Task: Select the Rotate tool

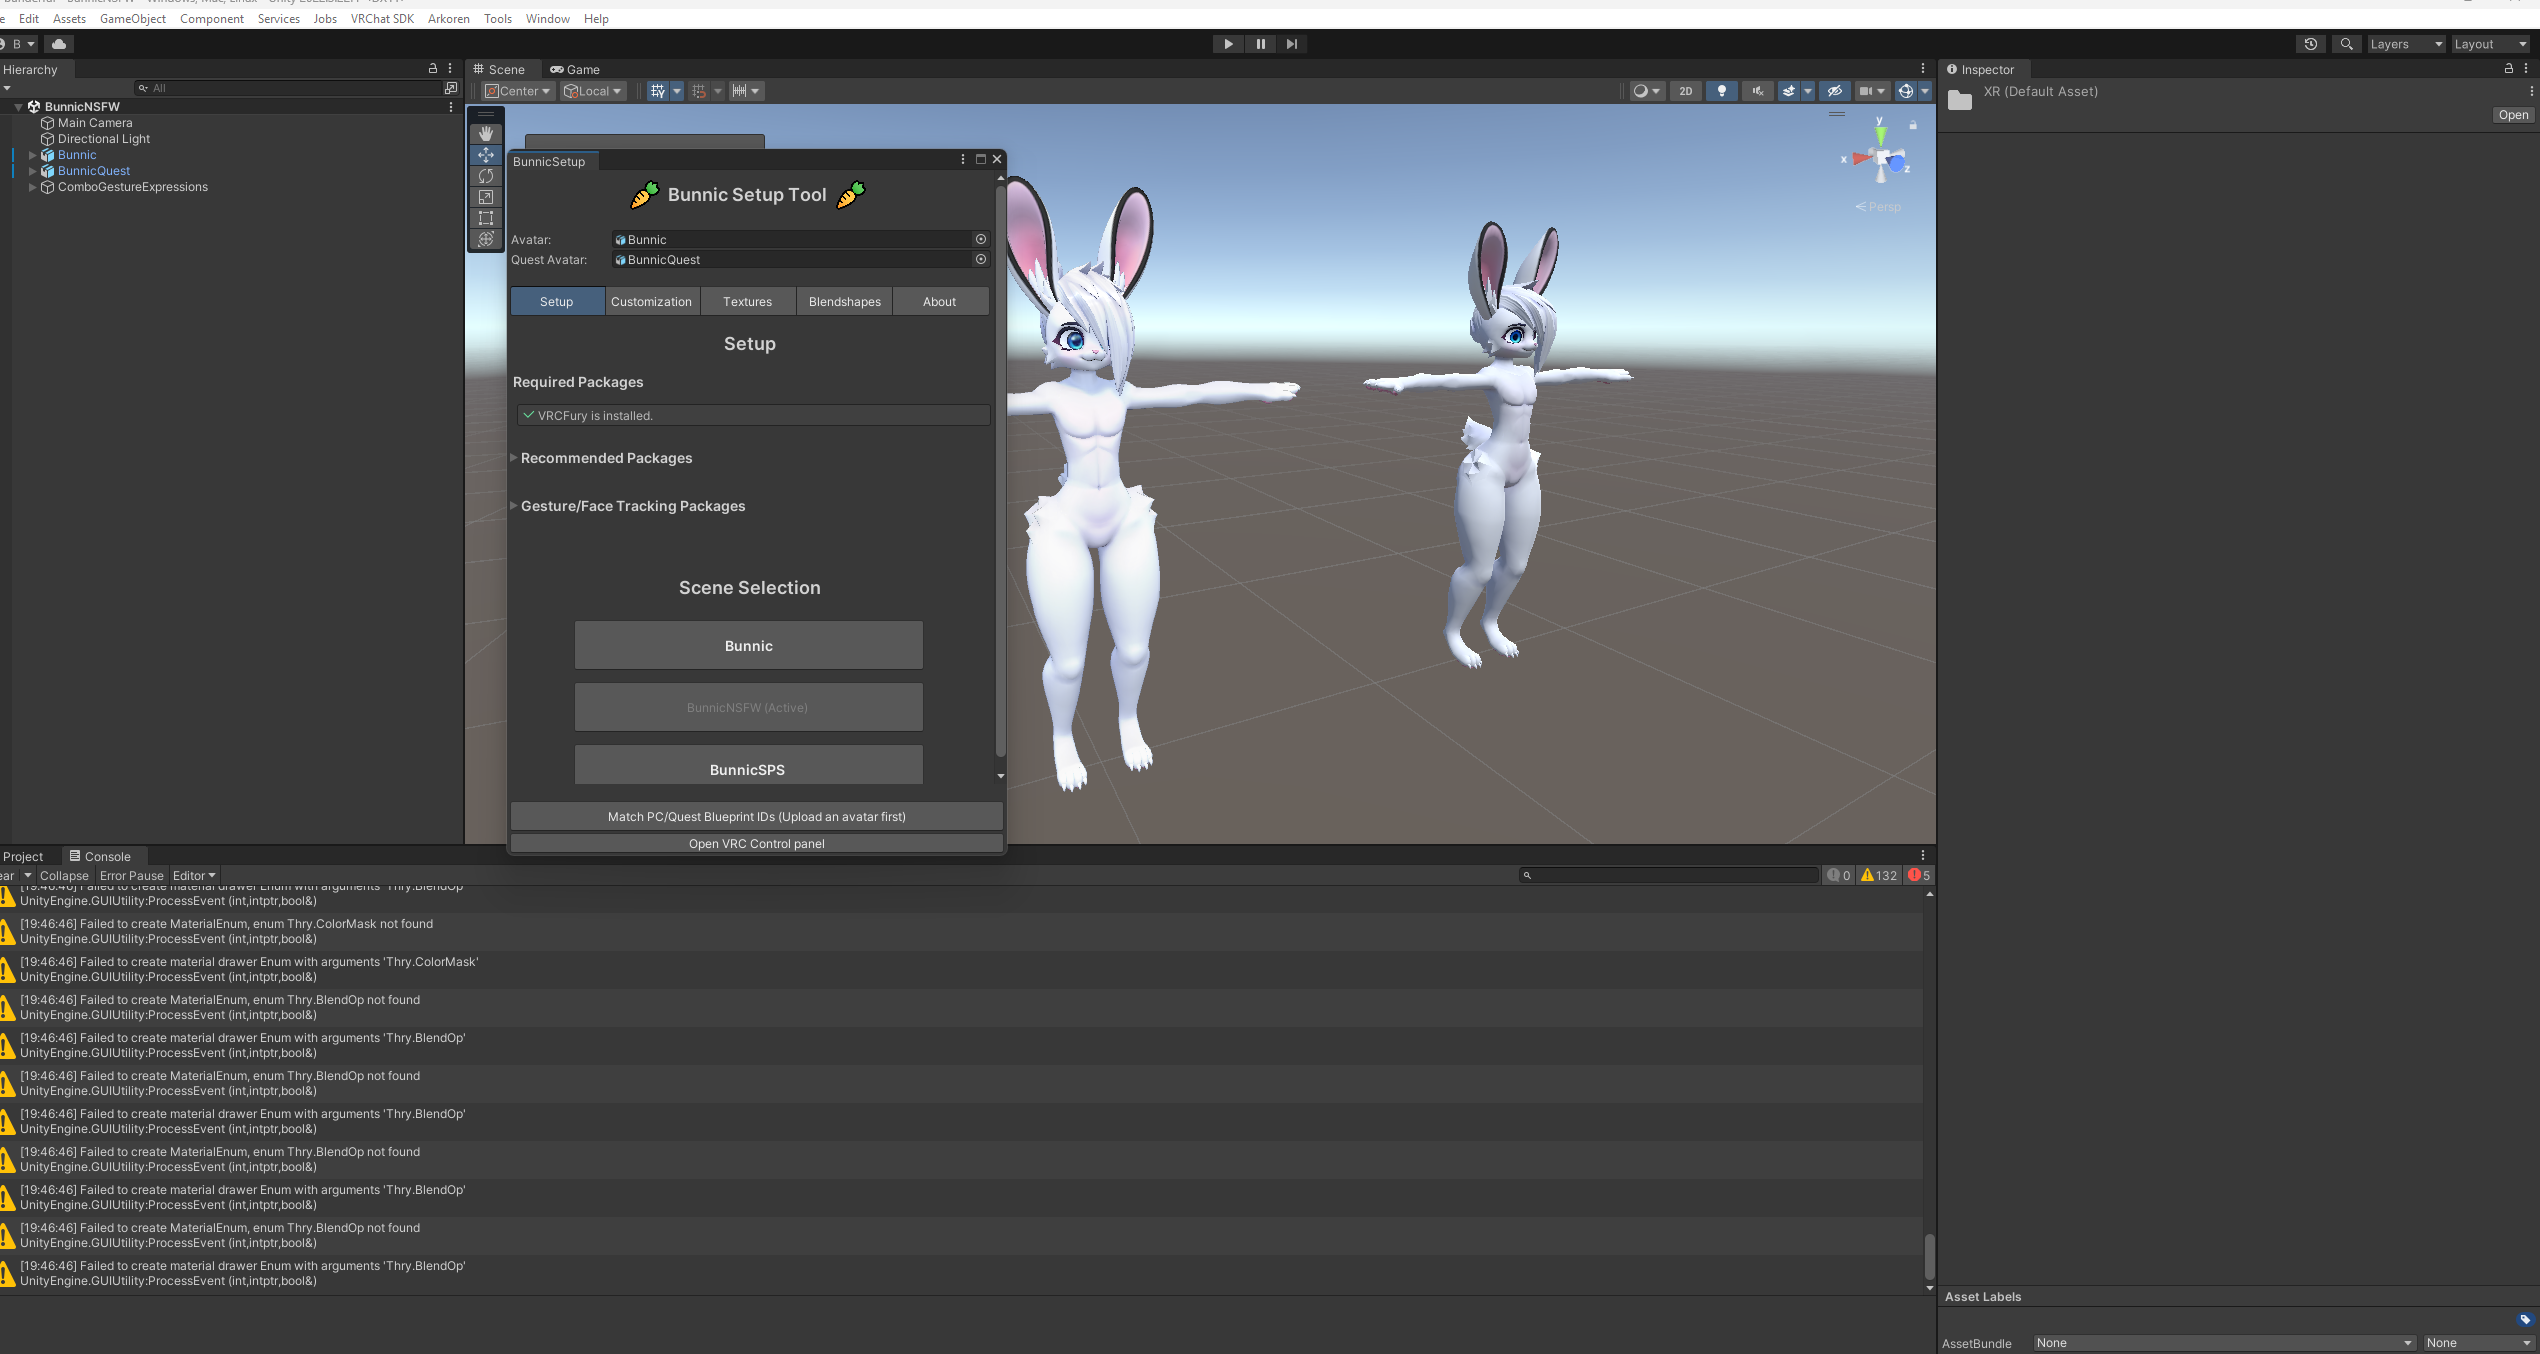Action: (x=486, y=176)
